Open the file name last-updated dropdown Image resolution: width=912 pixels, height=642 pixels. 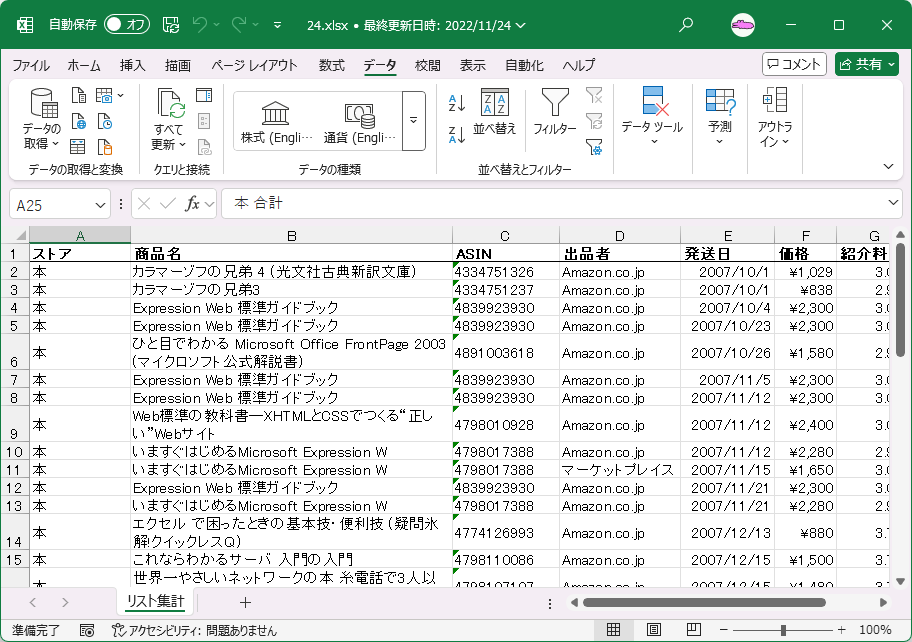[x=521, y=26]
